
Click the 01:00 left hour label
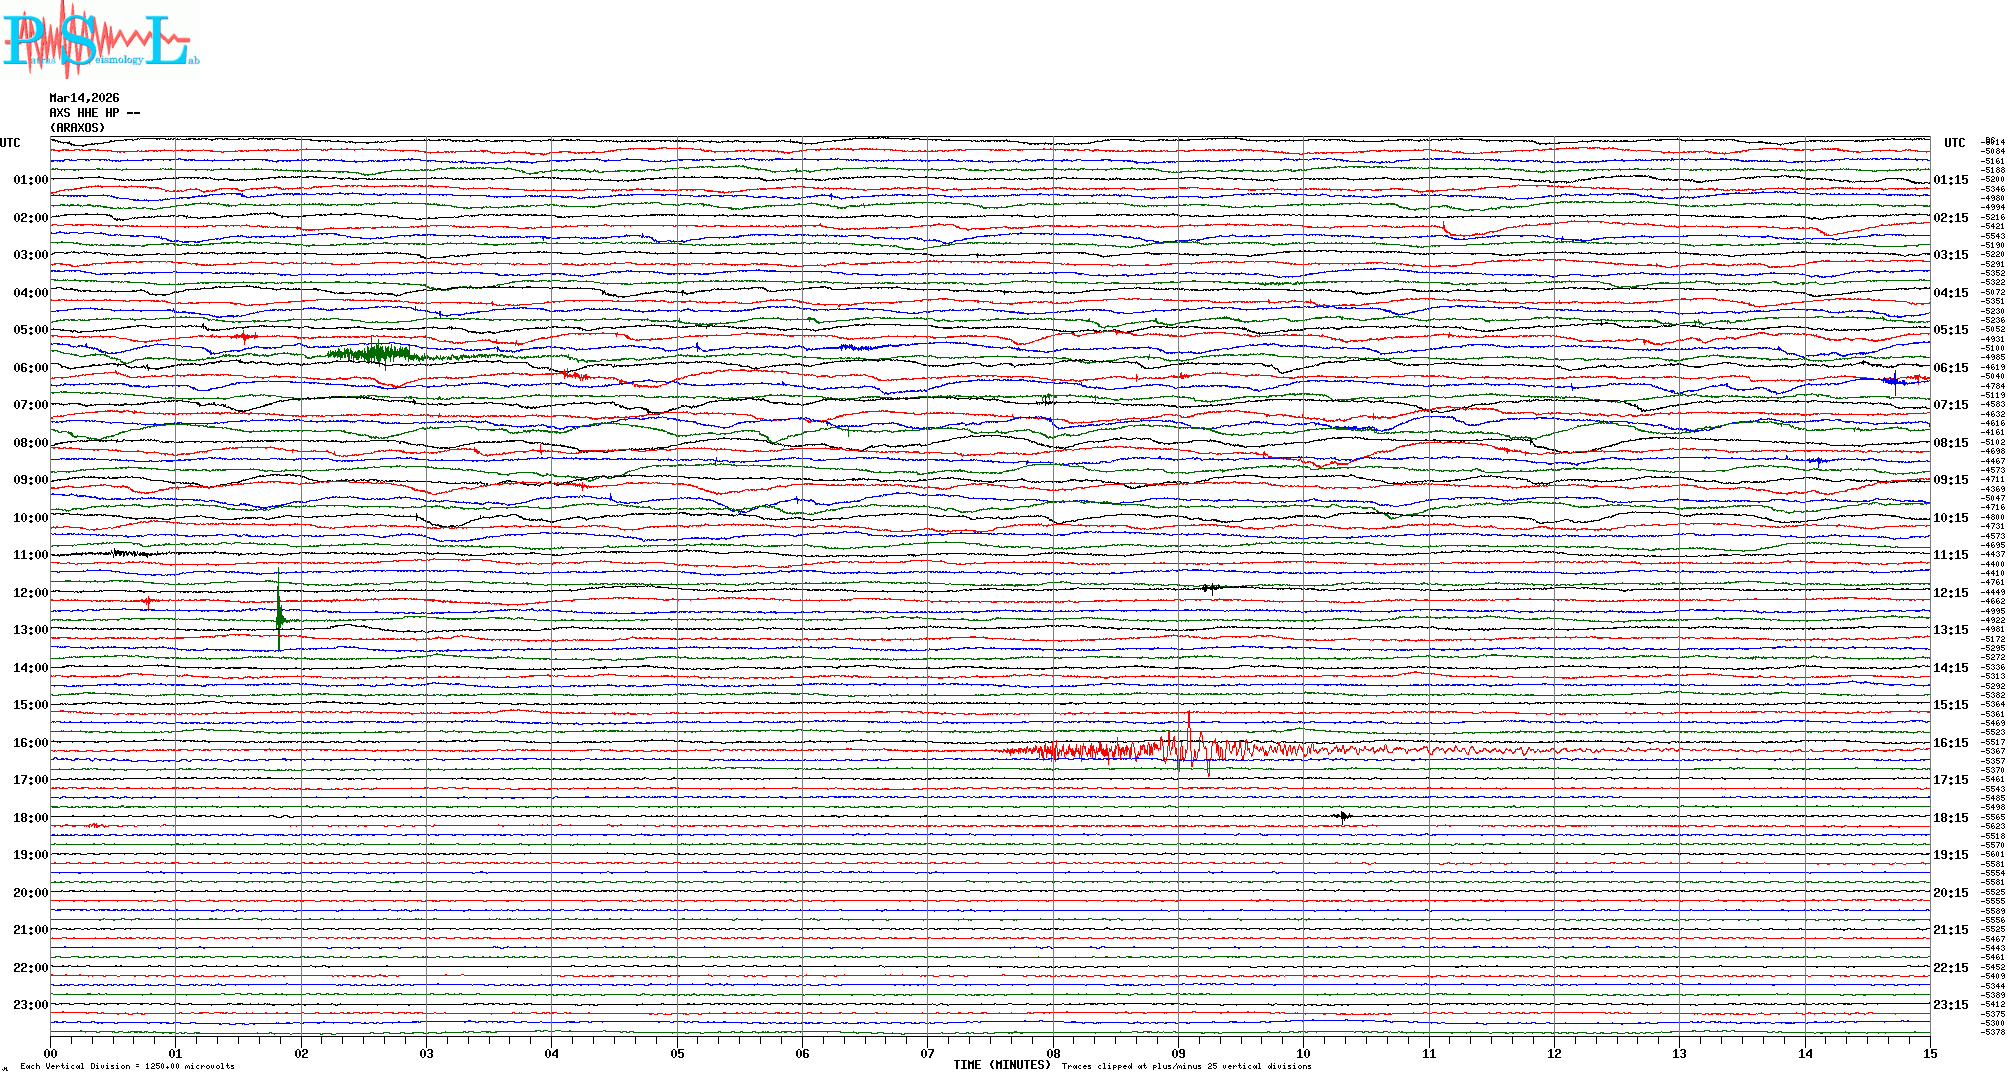tap(30, 180)
